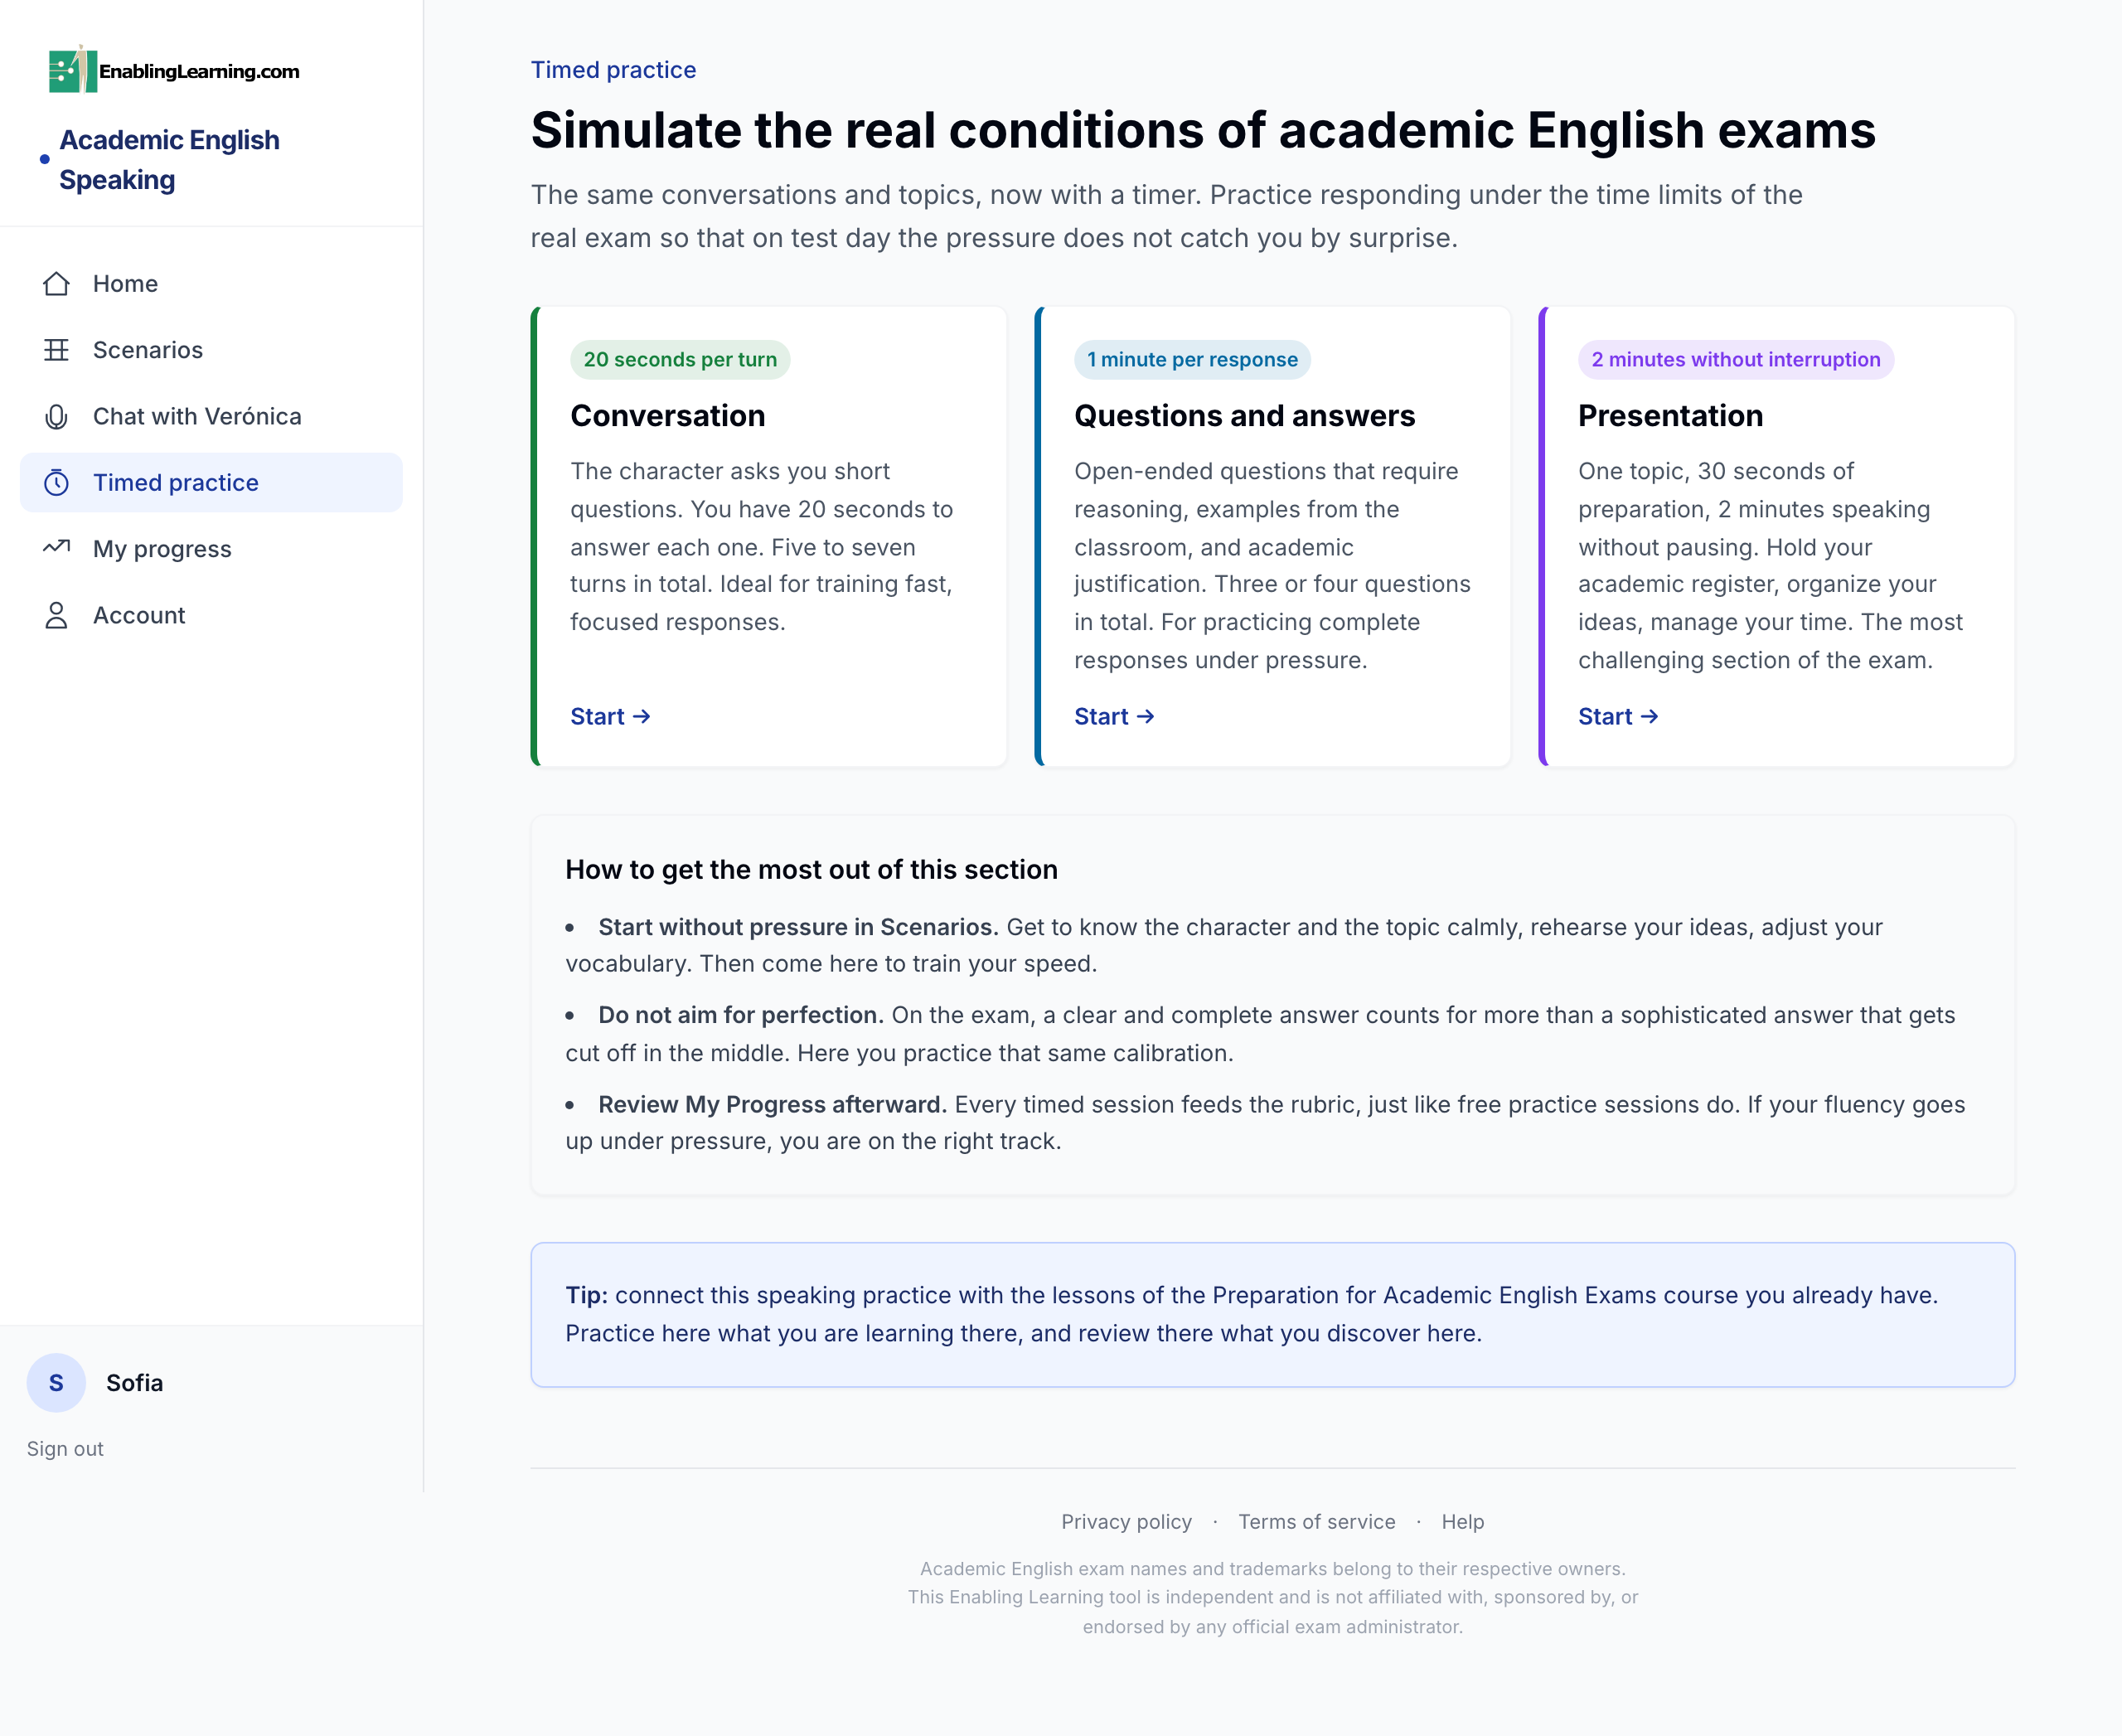Open the Privacy policy link
Screen dimensions: 2122x1736
(x=1126, y=1522)
